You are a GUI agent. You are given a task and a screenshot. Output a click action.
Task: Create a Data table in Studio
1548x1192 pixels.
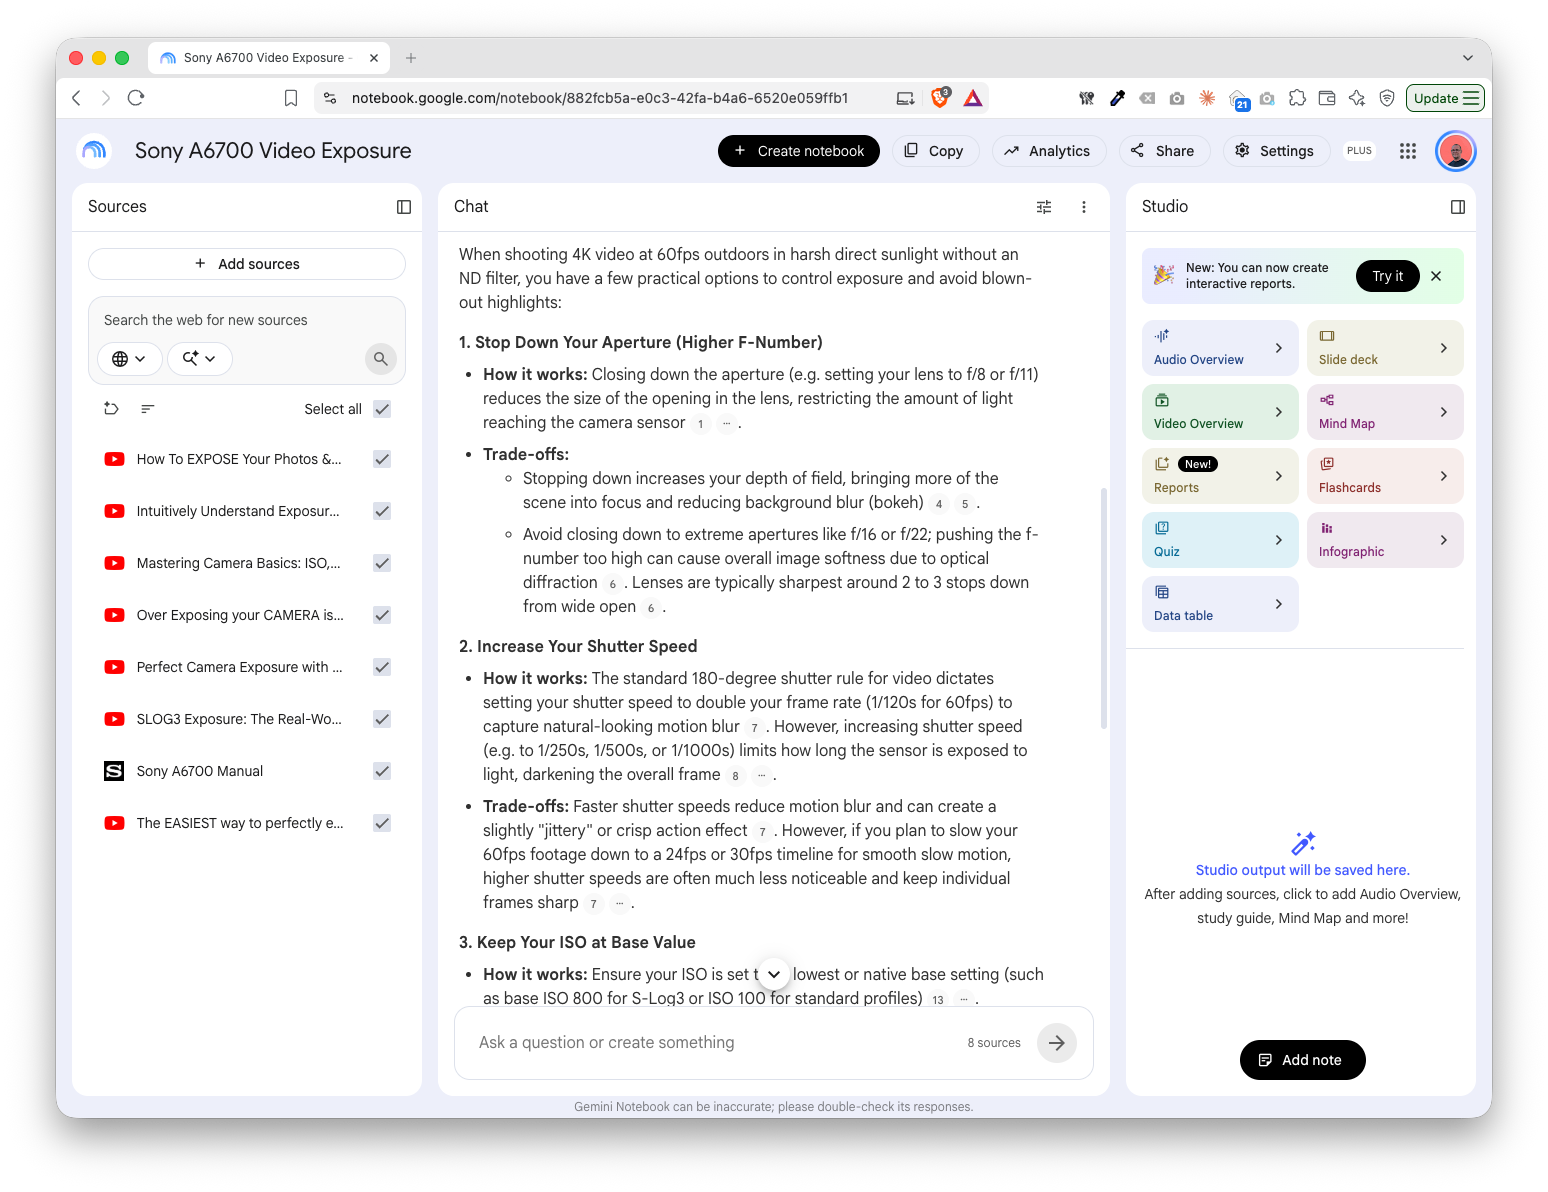point(1220,604)
